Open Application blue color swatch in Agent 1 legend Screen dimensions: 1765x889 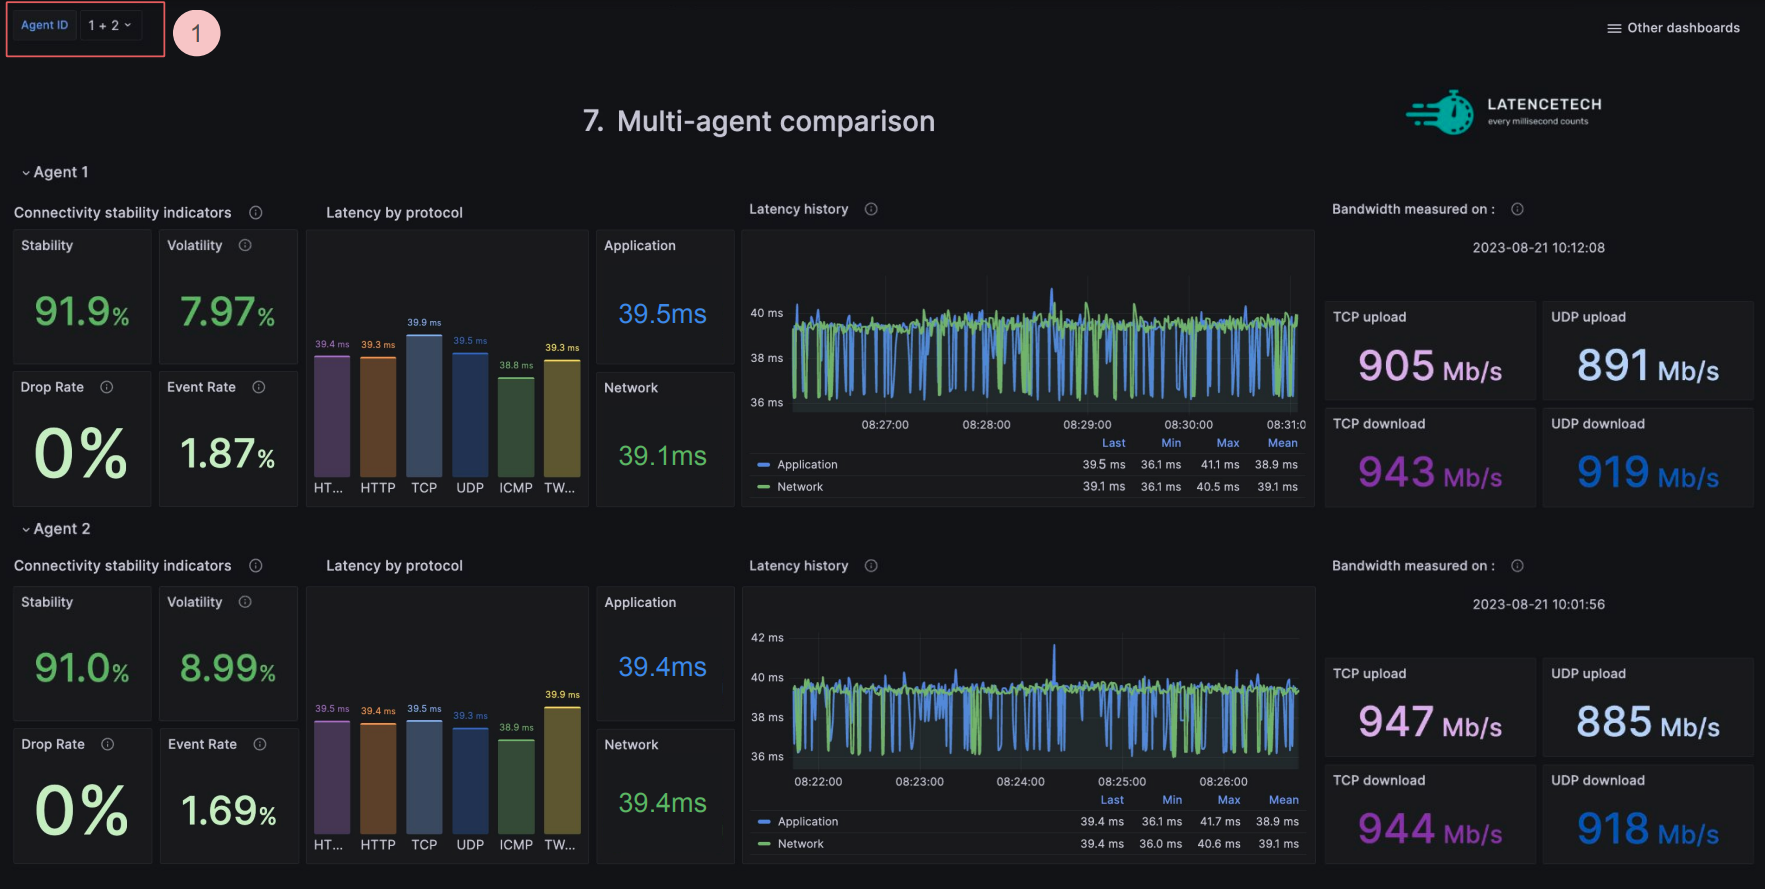(x=764, y=465)
